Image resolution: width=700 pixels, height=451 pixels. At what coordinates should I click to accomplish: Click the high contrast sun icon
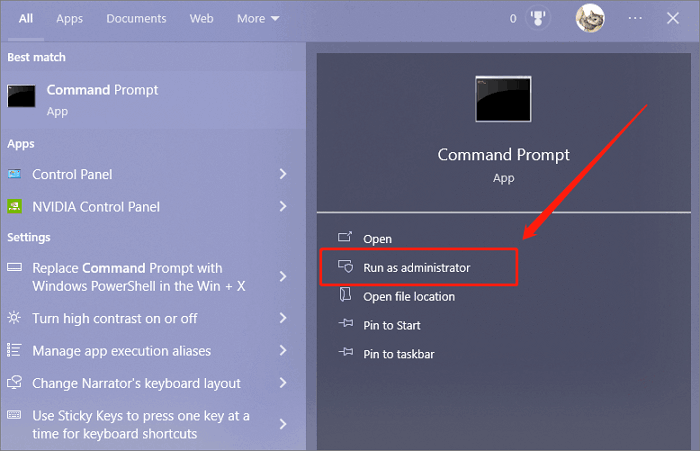point(14,317)
